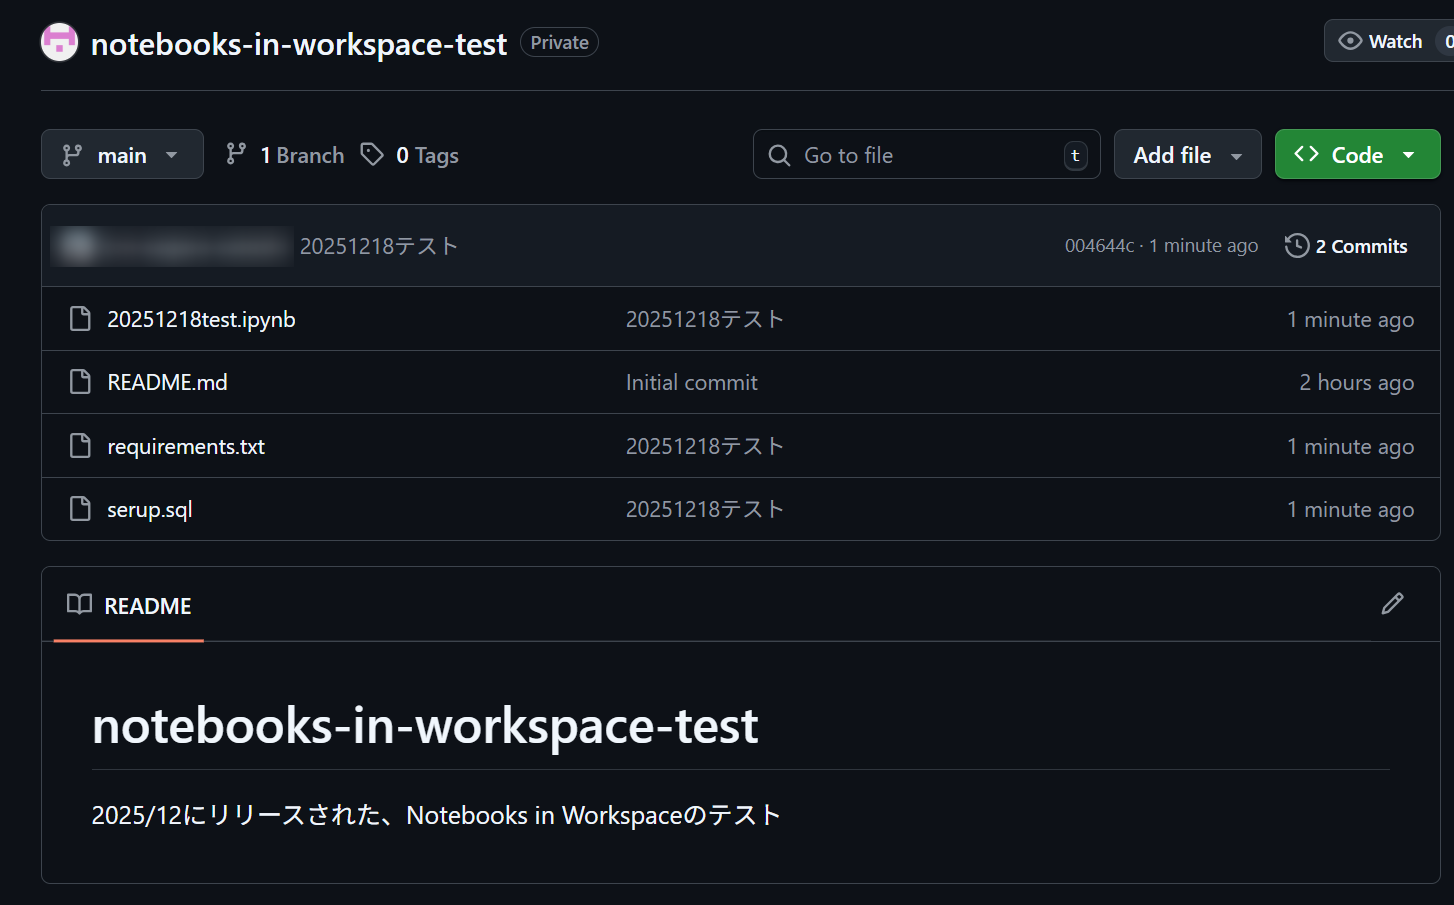1454x905 pixels.
Task: Click the tag icon next to 0 Tags
Action: click(x=372, y=154)
